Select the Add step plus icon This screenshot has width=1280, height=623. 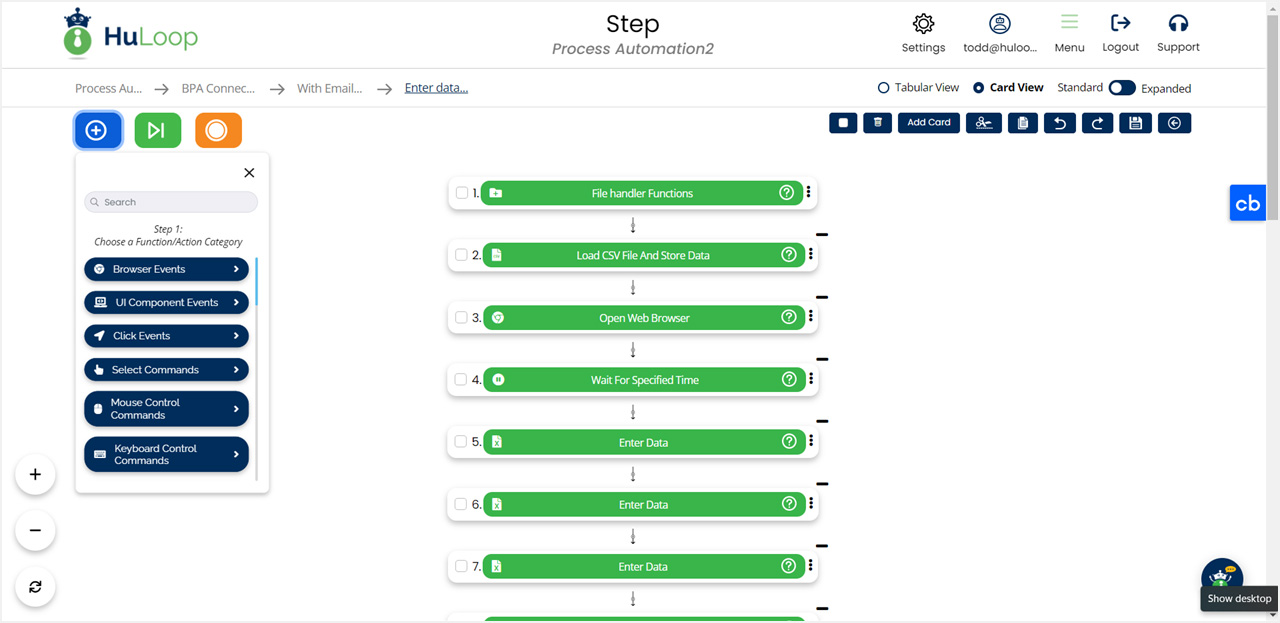point(97,130)
